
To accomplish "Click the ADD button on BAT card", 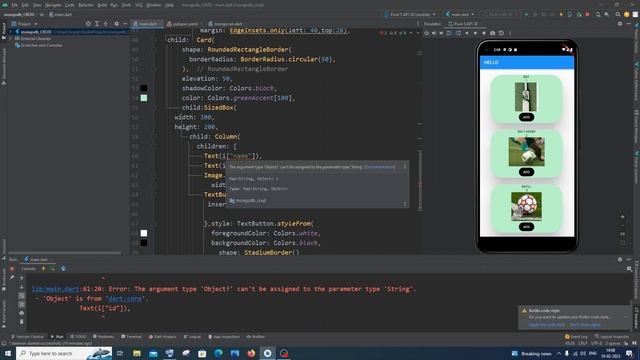I will (x=526, y=117).
